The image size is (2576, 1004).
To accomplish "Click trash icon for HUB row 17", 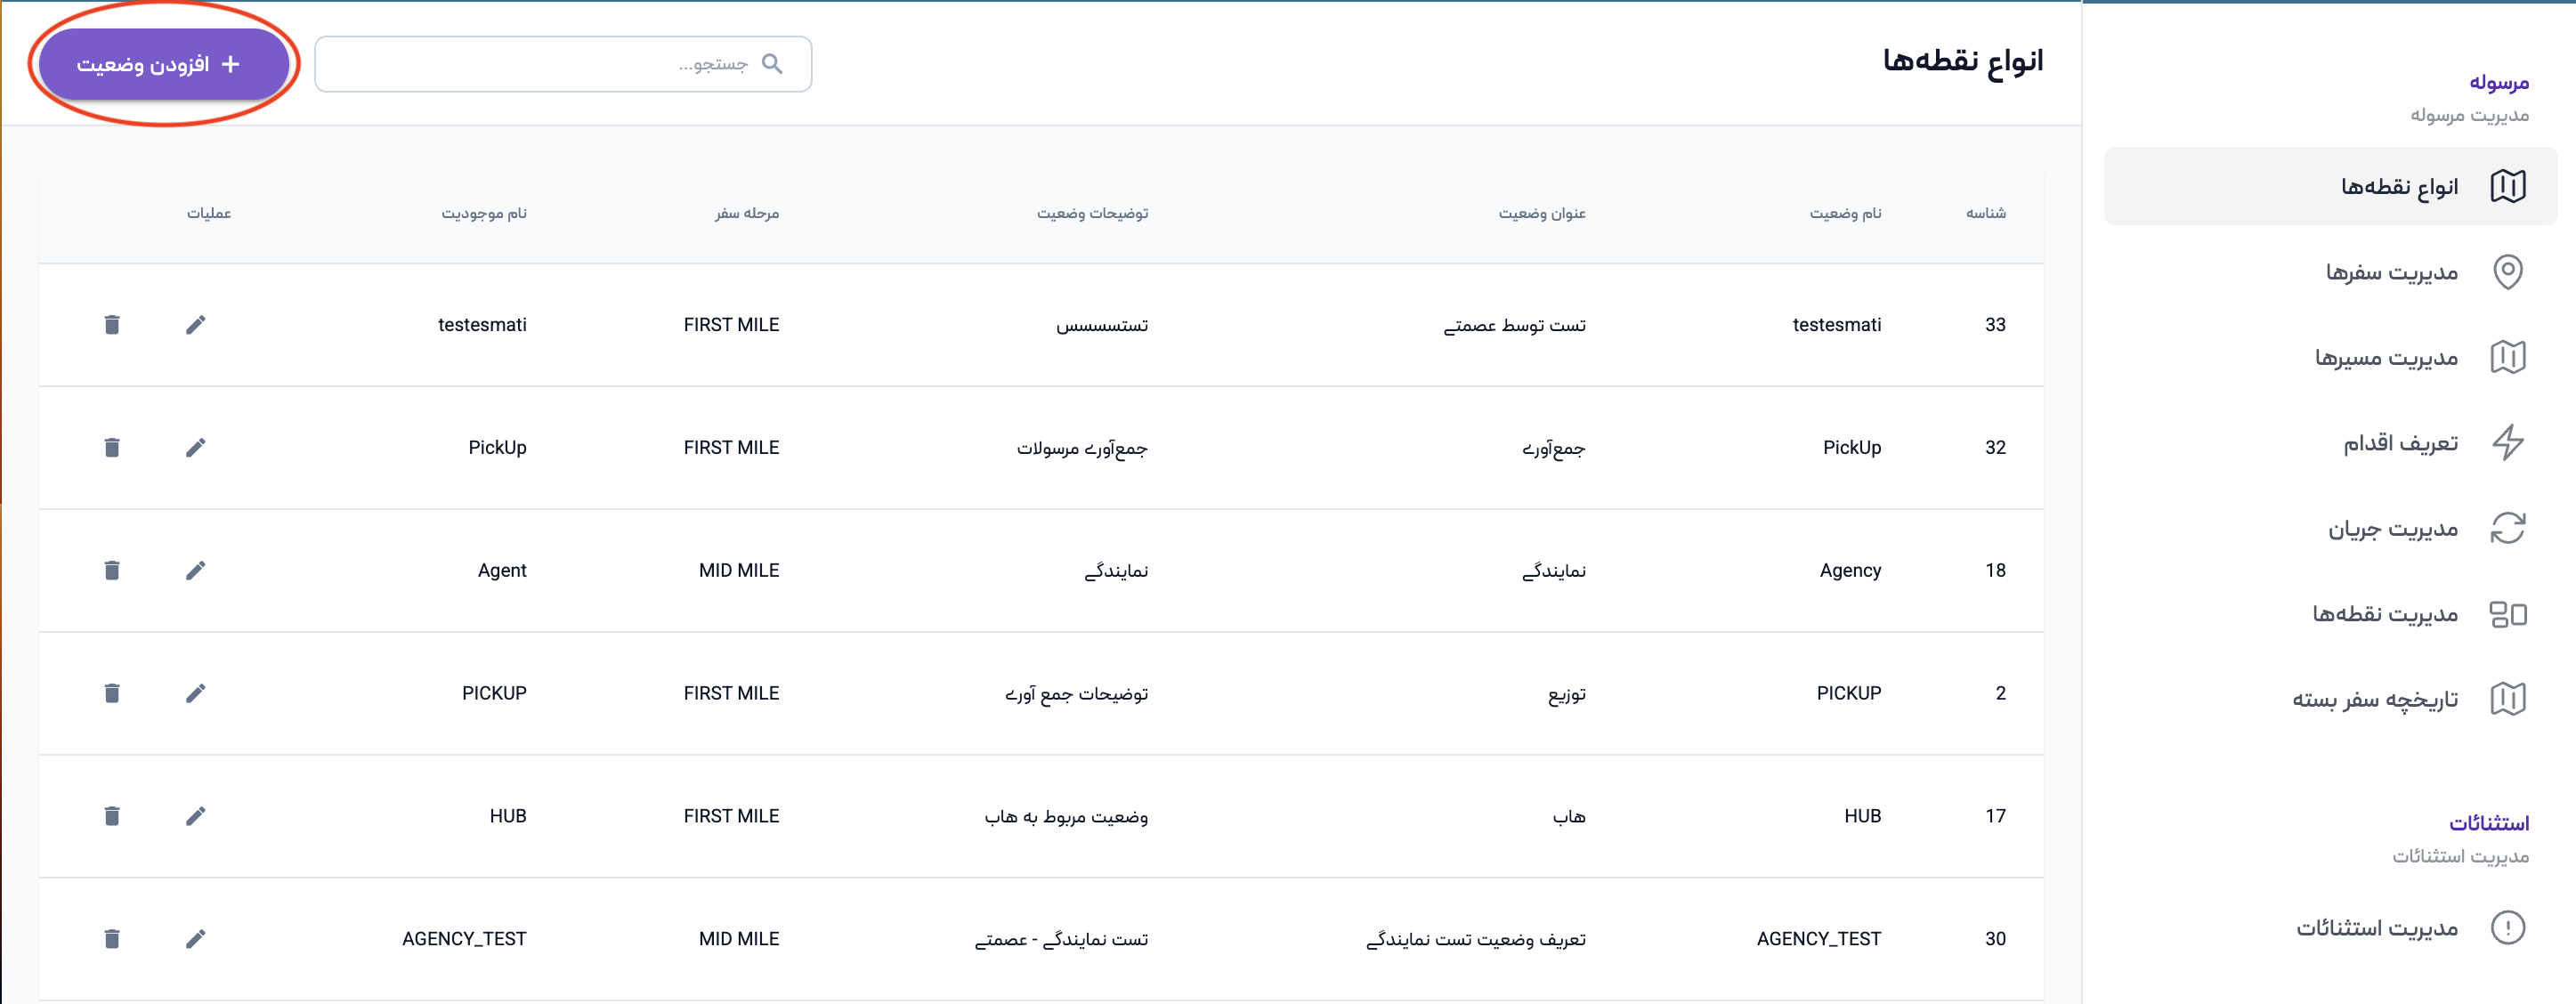I will (112, 816).
